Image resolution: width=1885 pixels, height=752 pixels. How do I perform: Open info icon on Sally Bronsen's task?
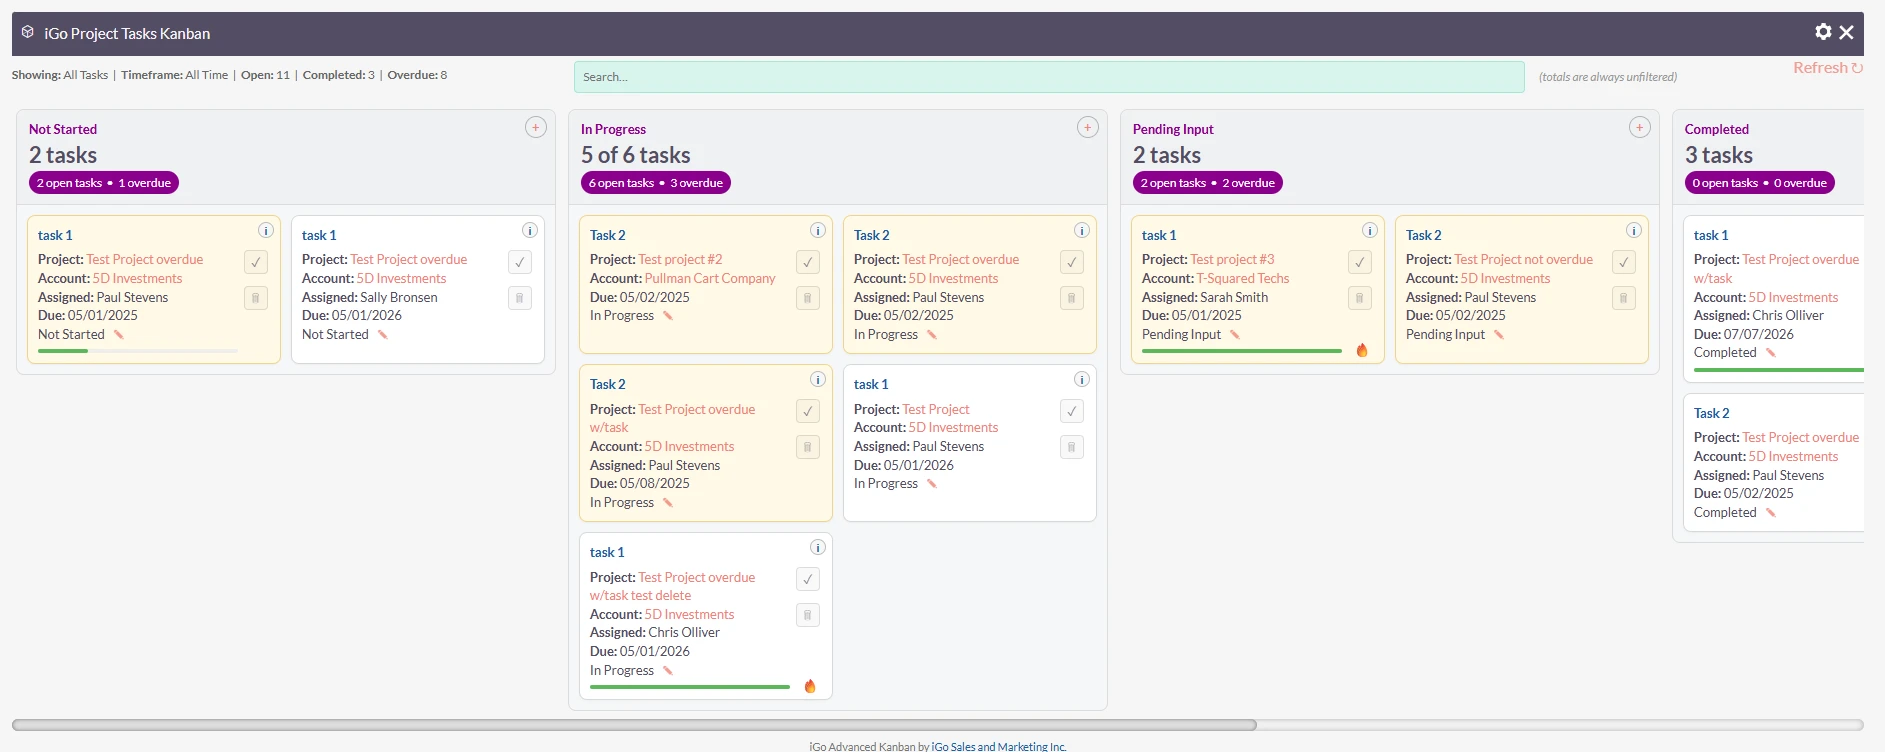pos(530,230)
